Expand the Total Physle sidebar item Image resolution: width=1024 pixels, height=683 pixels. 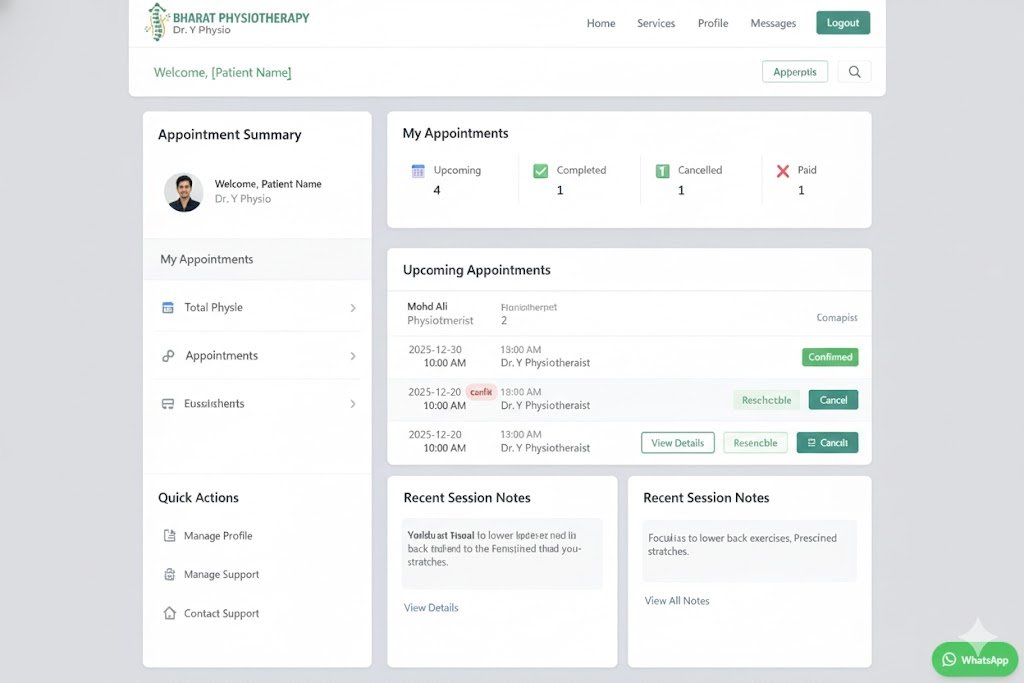click(352, 307)
